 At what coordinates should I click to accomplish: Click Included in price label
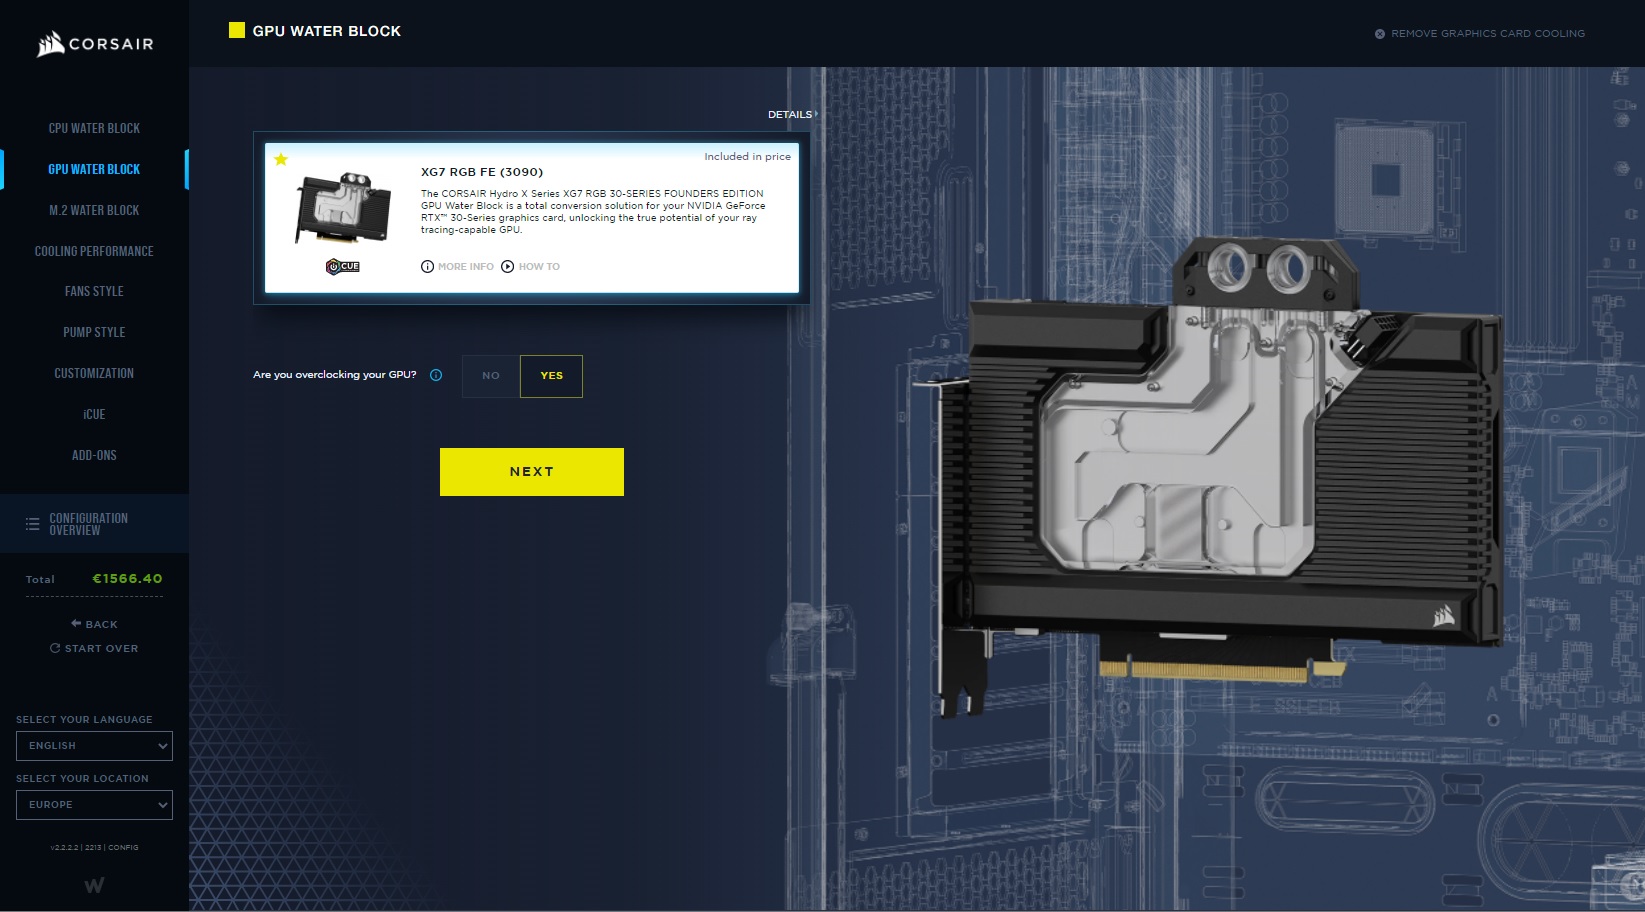(747, 157)
